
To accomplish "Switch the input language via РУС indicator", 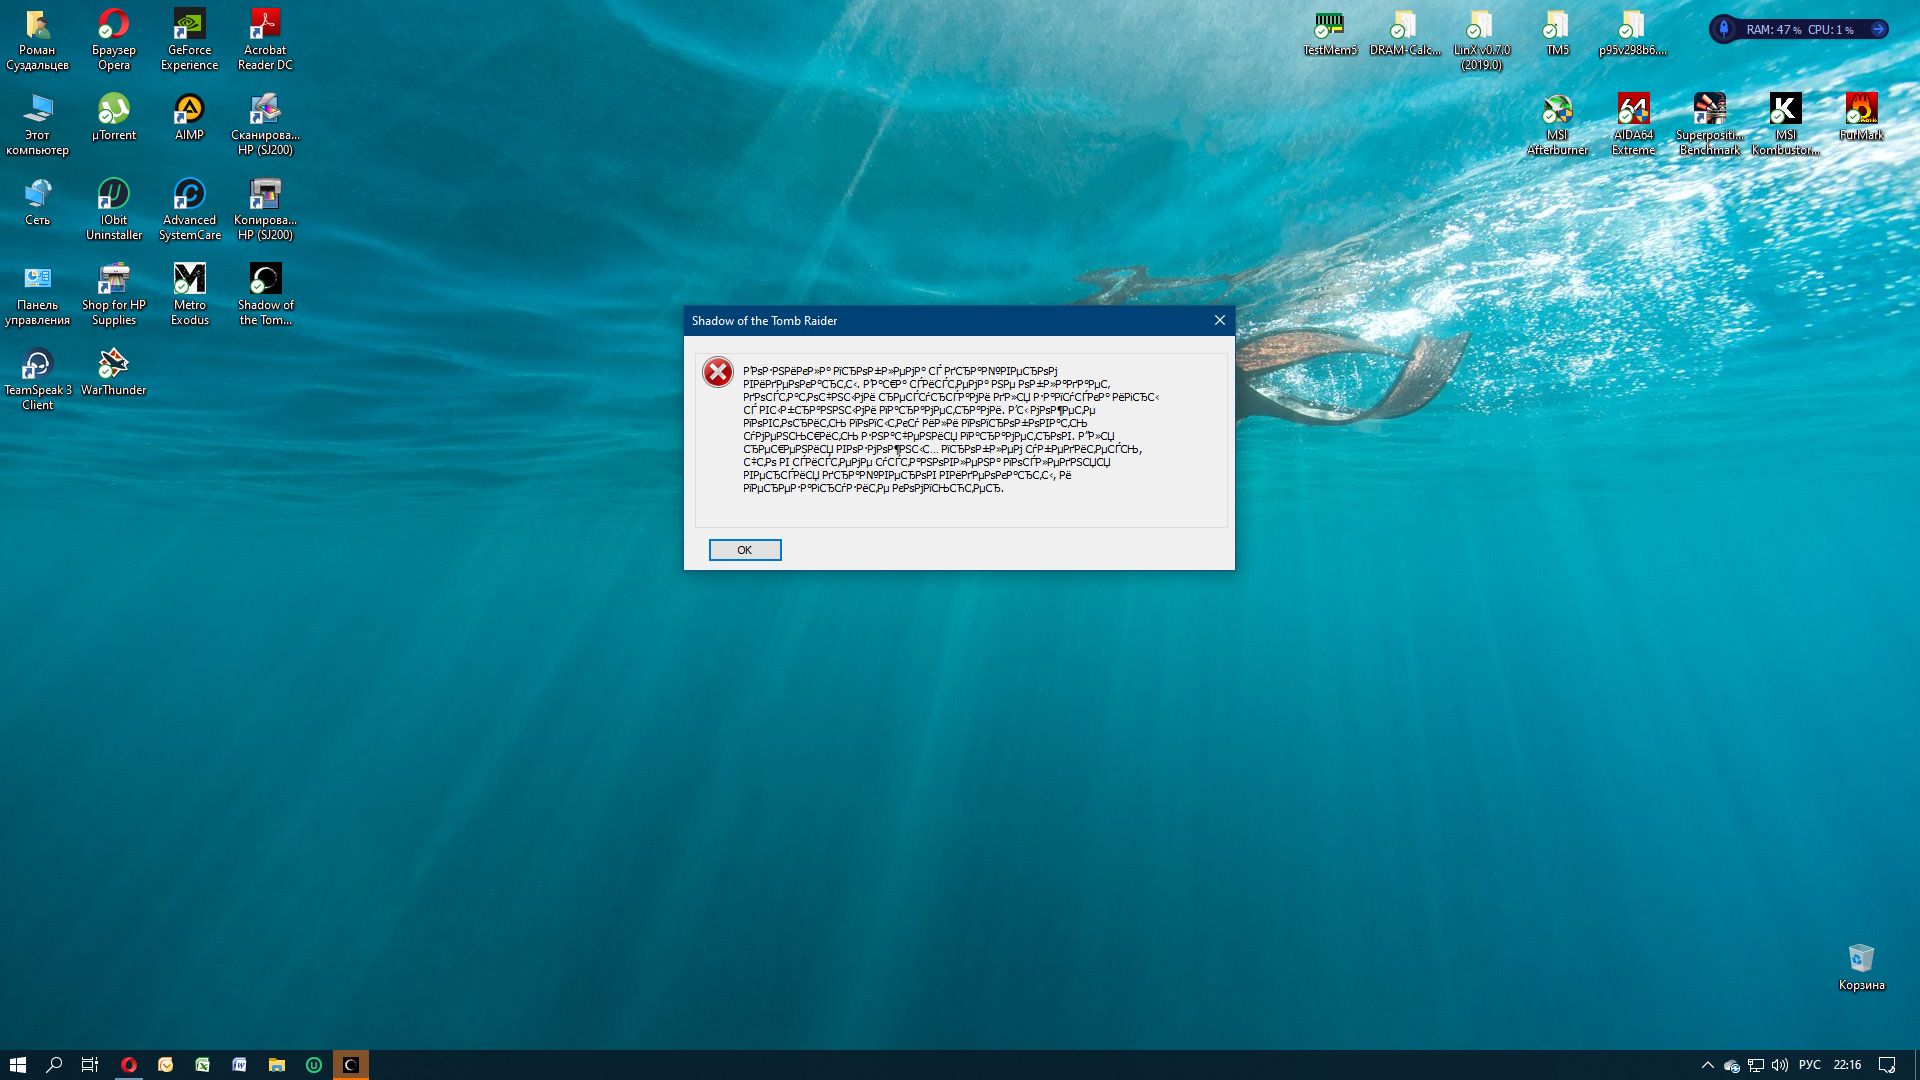I will click(1809, 1065).
